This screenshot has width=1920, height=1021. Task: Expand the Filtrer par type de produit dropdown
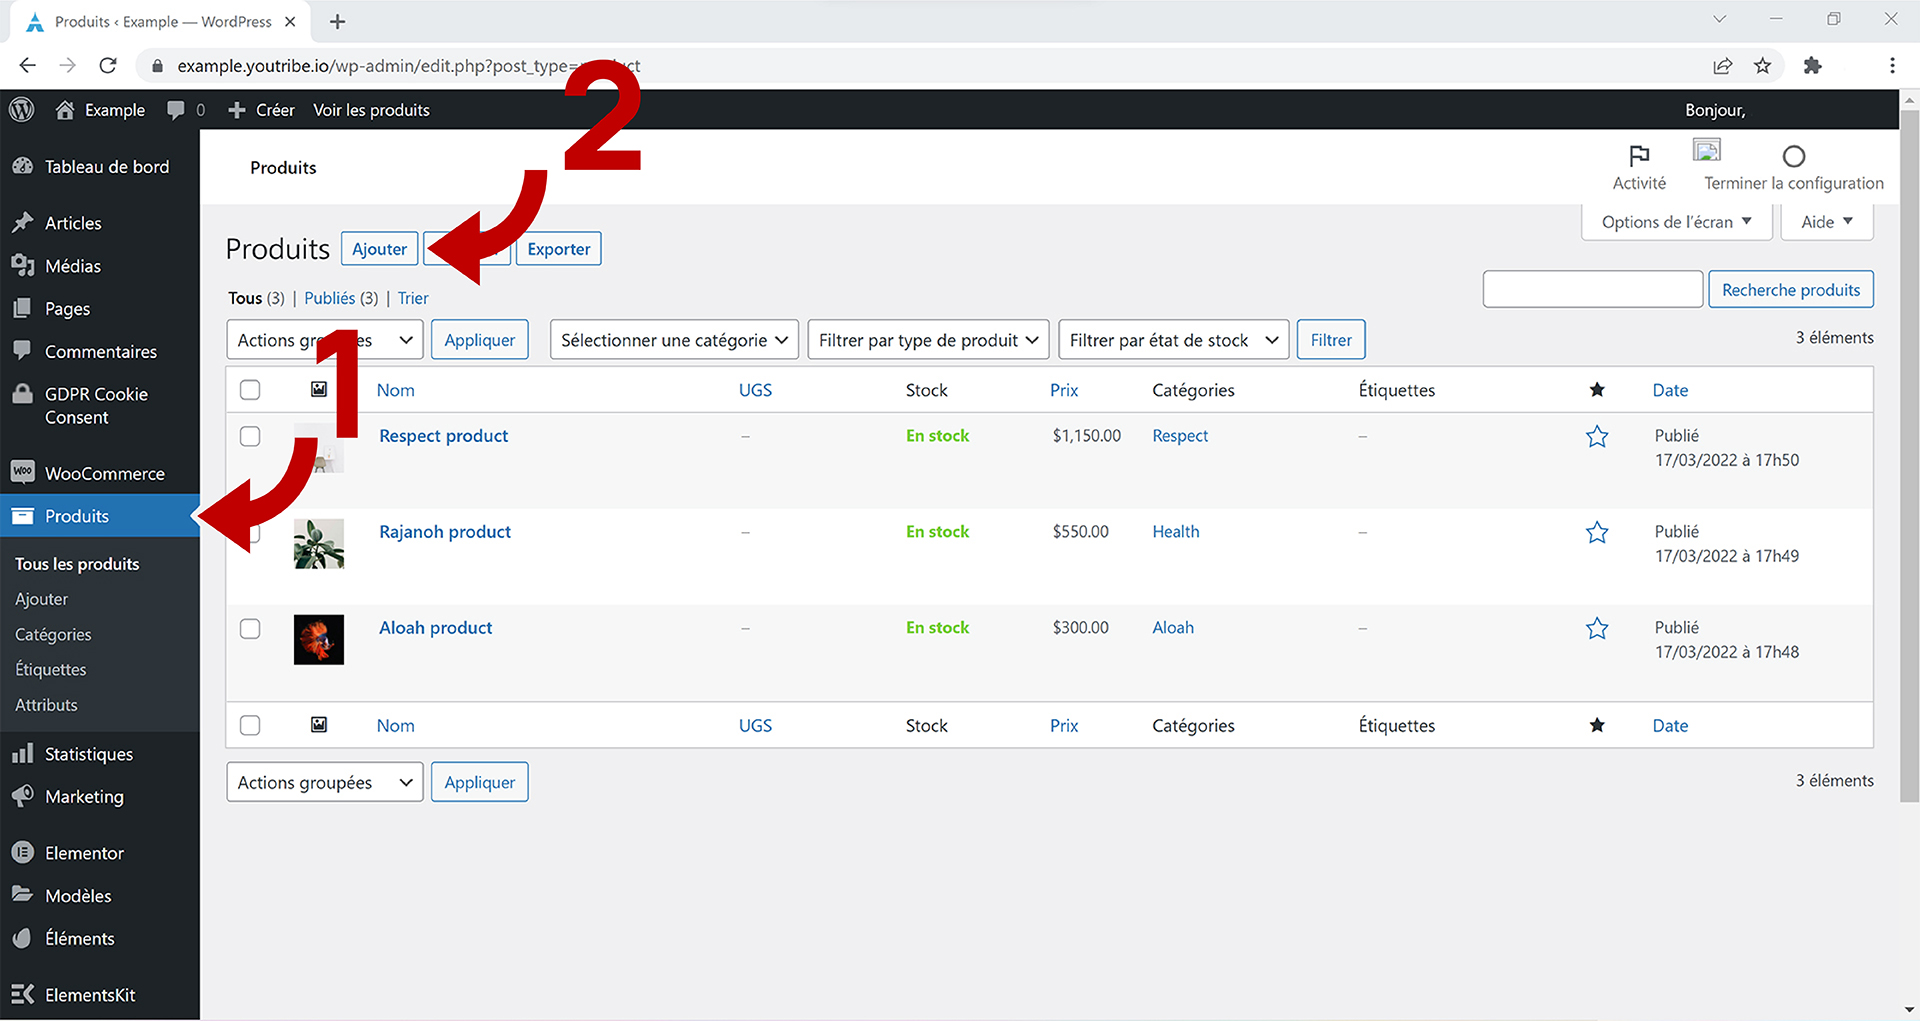click(928, 340)
